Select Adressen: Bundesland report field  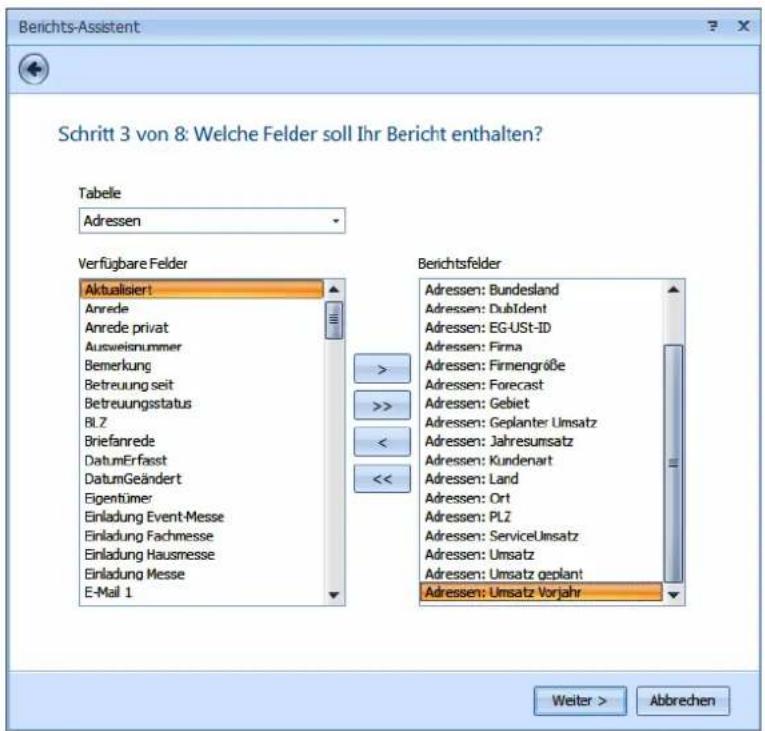tap(541, 289)
